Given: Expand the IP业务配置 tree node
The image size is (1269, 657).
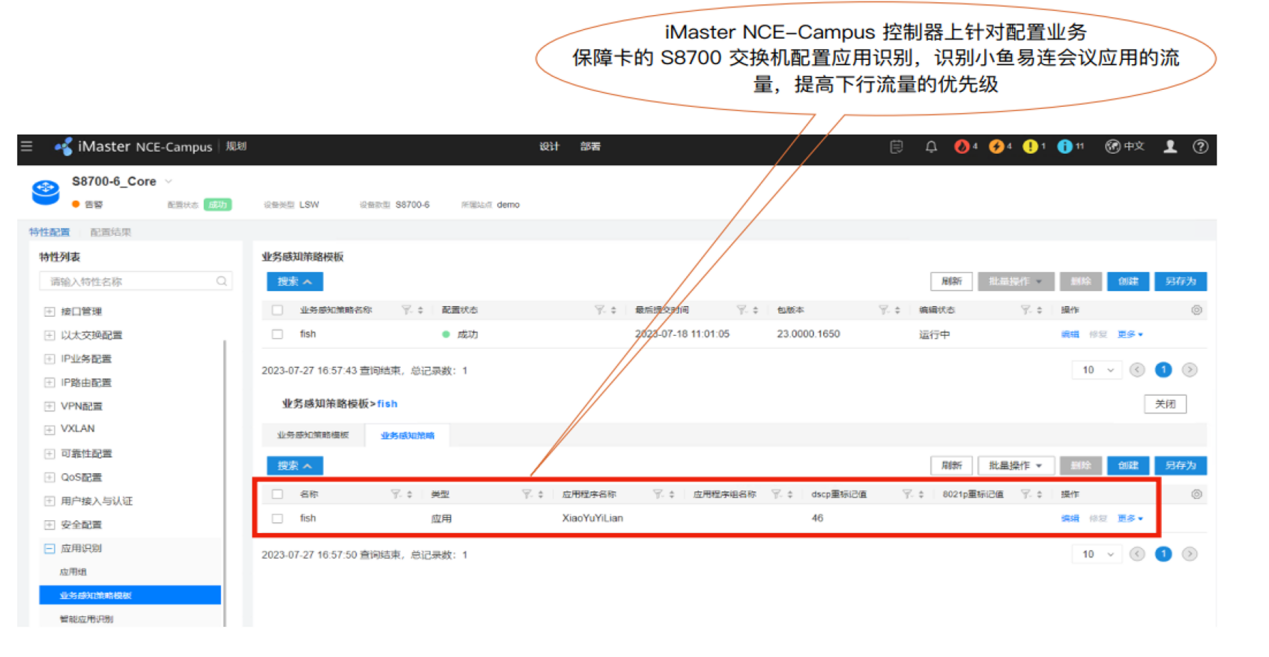Looking at the screenshot, I should coord(49,359).
